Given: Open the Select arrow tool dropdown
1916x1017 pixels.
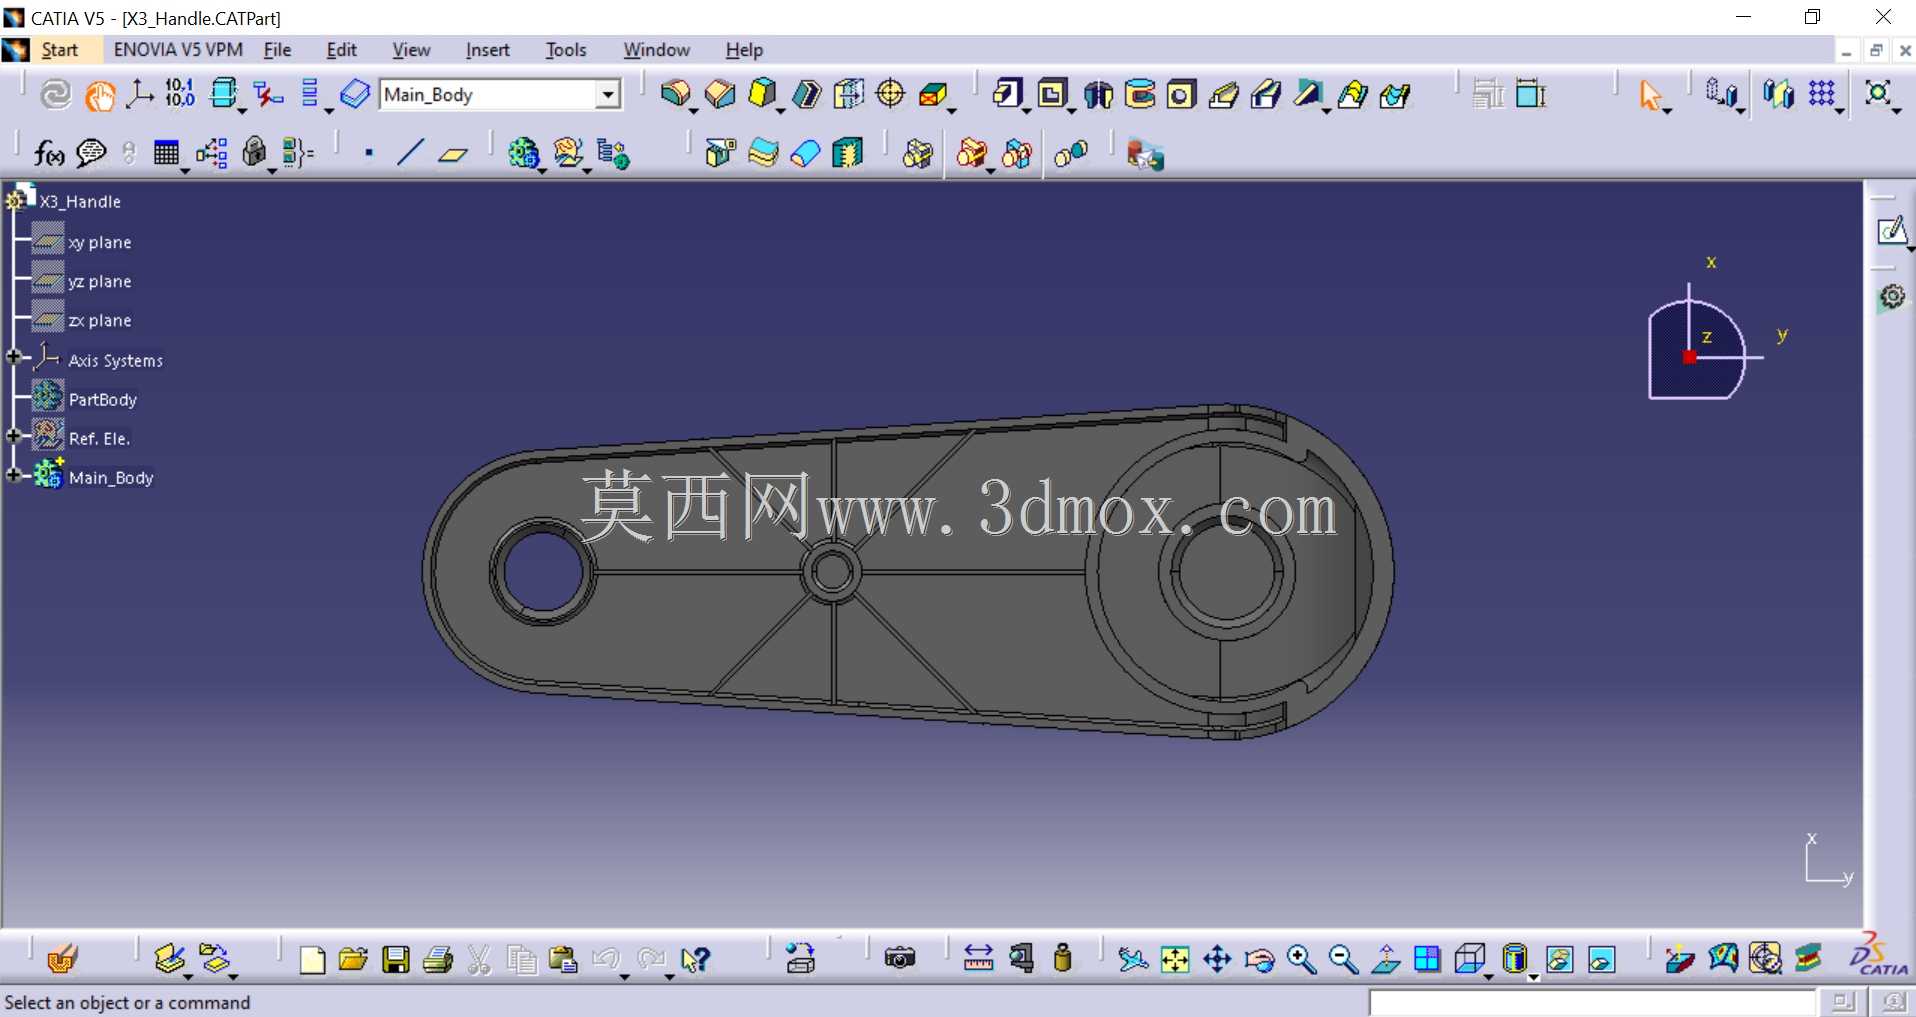Looking at the screenshot, I should tap(1667, 110).
